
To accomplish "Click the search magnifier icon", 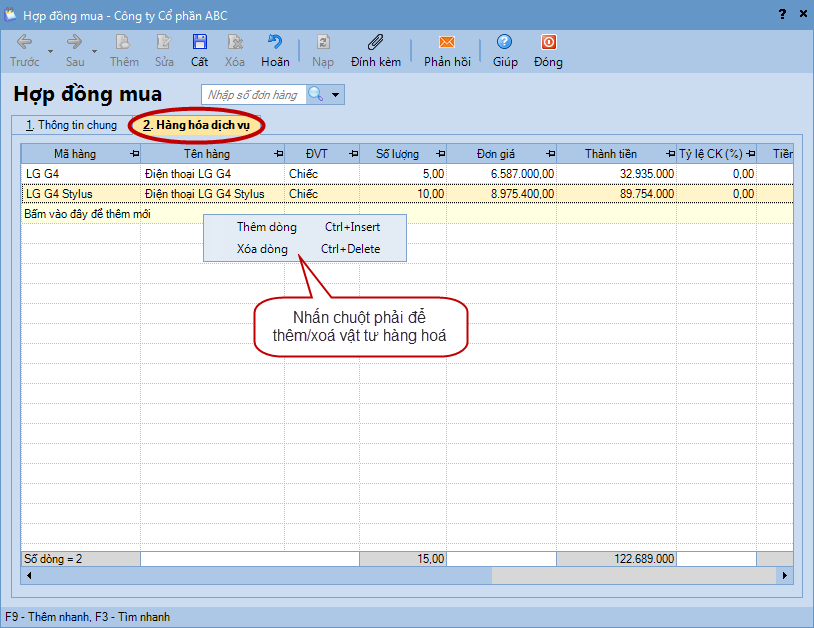I will click(x=315, y=95).
